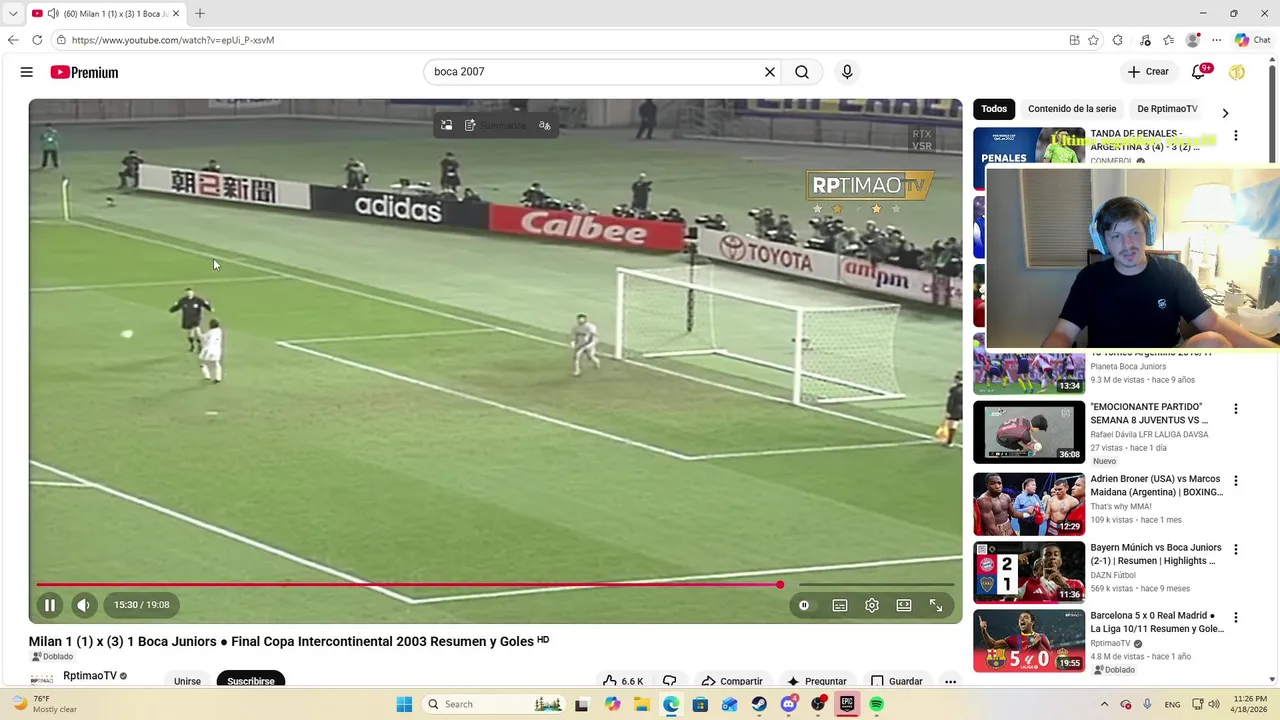Open the YouTube account avatar menu
The image size is (1280, 720).
coord(1237,72)
